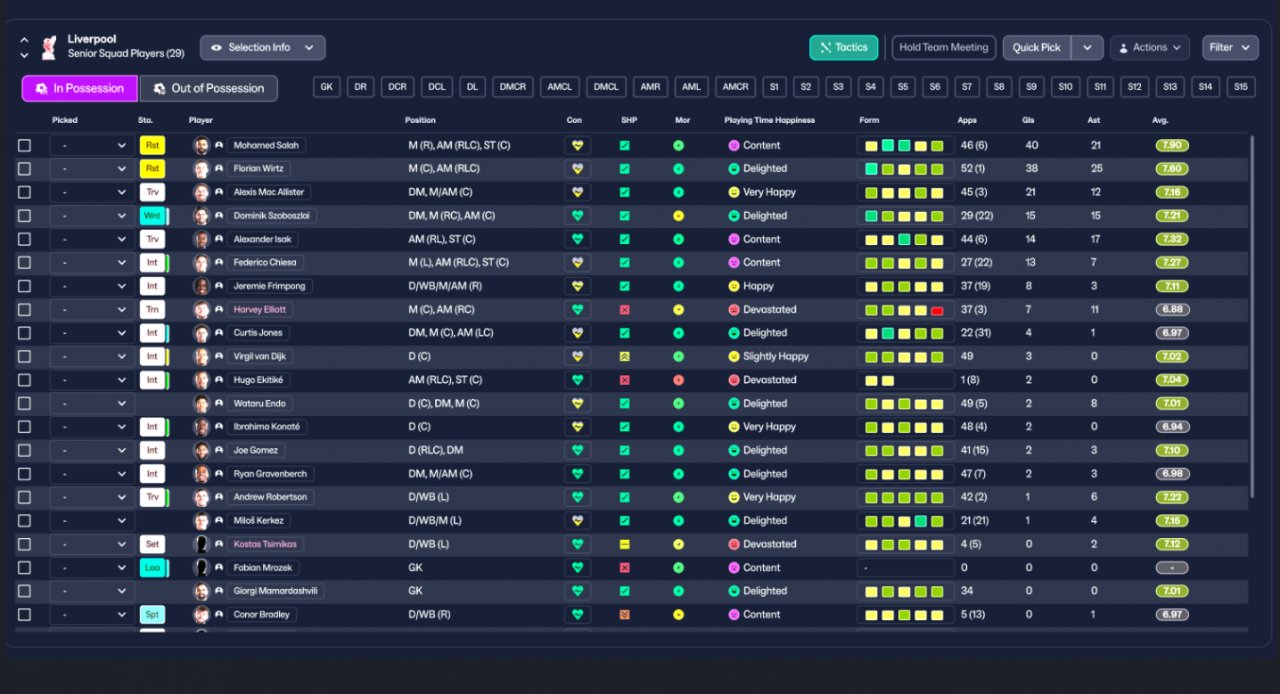Screen dimensions: 1280x694
Task: Tick the checkbox for Harvey Elliott
Action: tap(24, 310)
